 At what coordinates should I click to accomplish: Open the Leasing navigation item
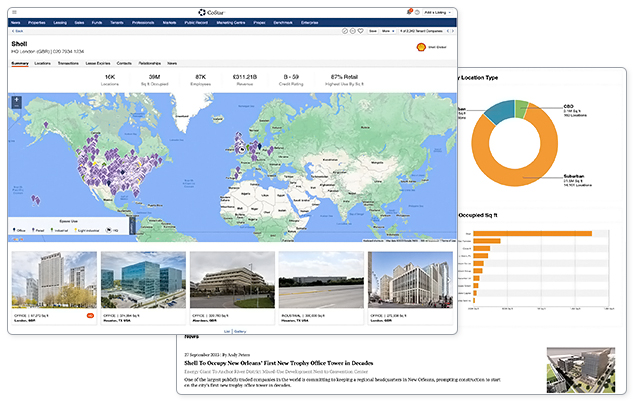click(60, 23)
